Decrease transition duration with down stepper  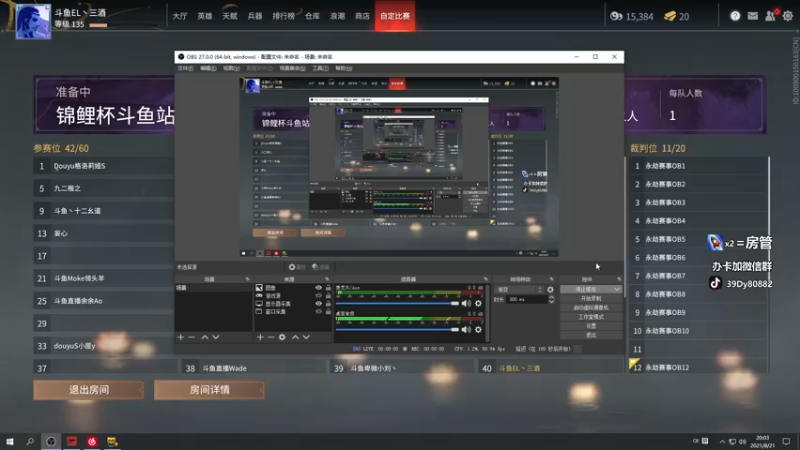pos(551,302)
